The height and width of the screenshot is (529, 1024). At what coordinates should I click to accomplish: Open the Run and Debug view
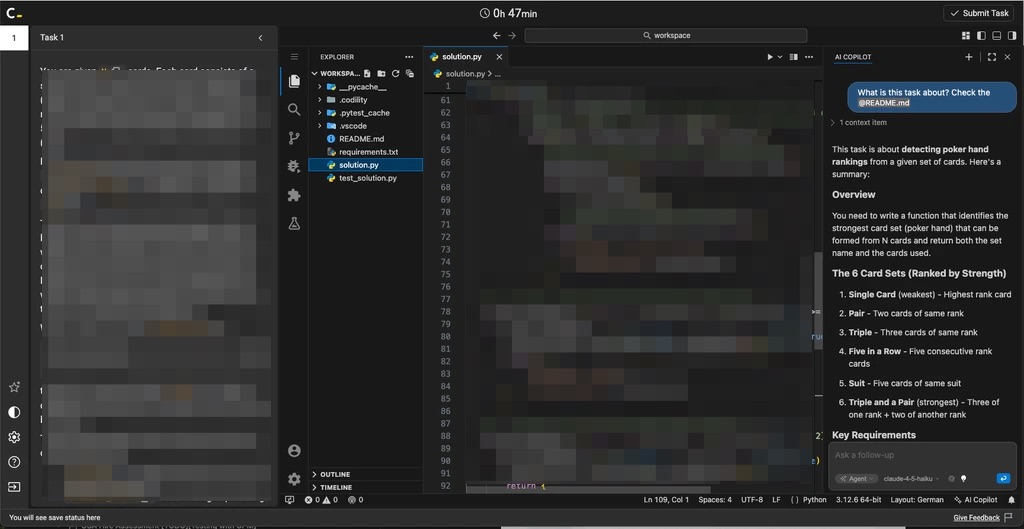(294, 167)
